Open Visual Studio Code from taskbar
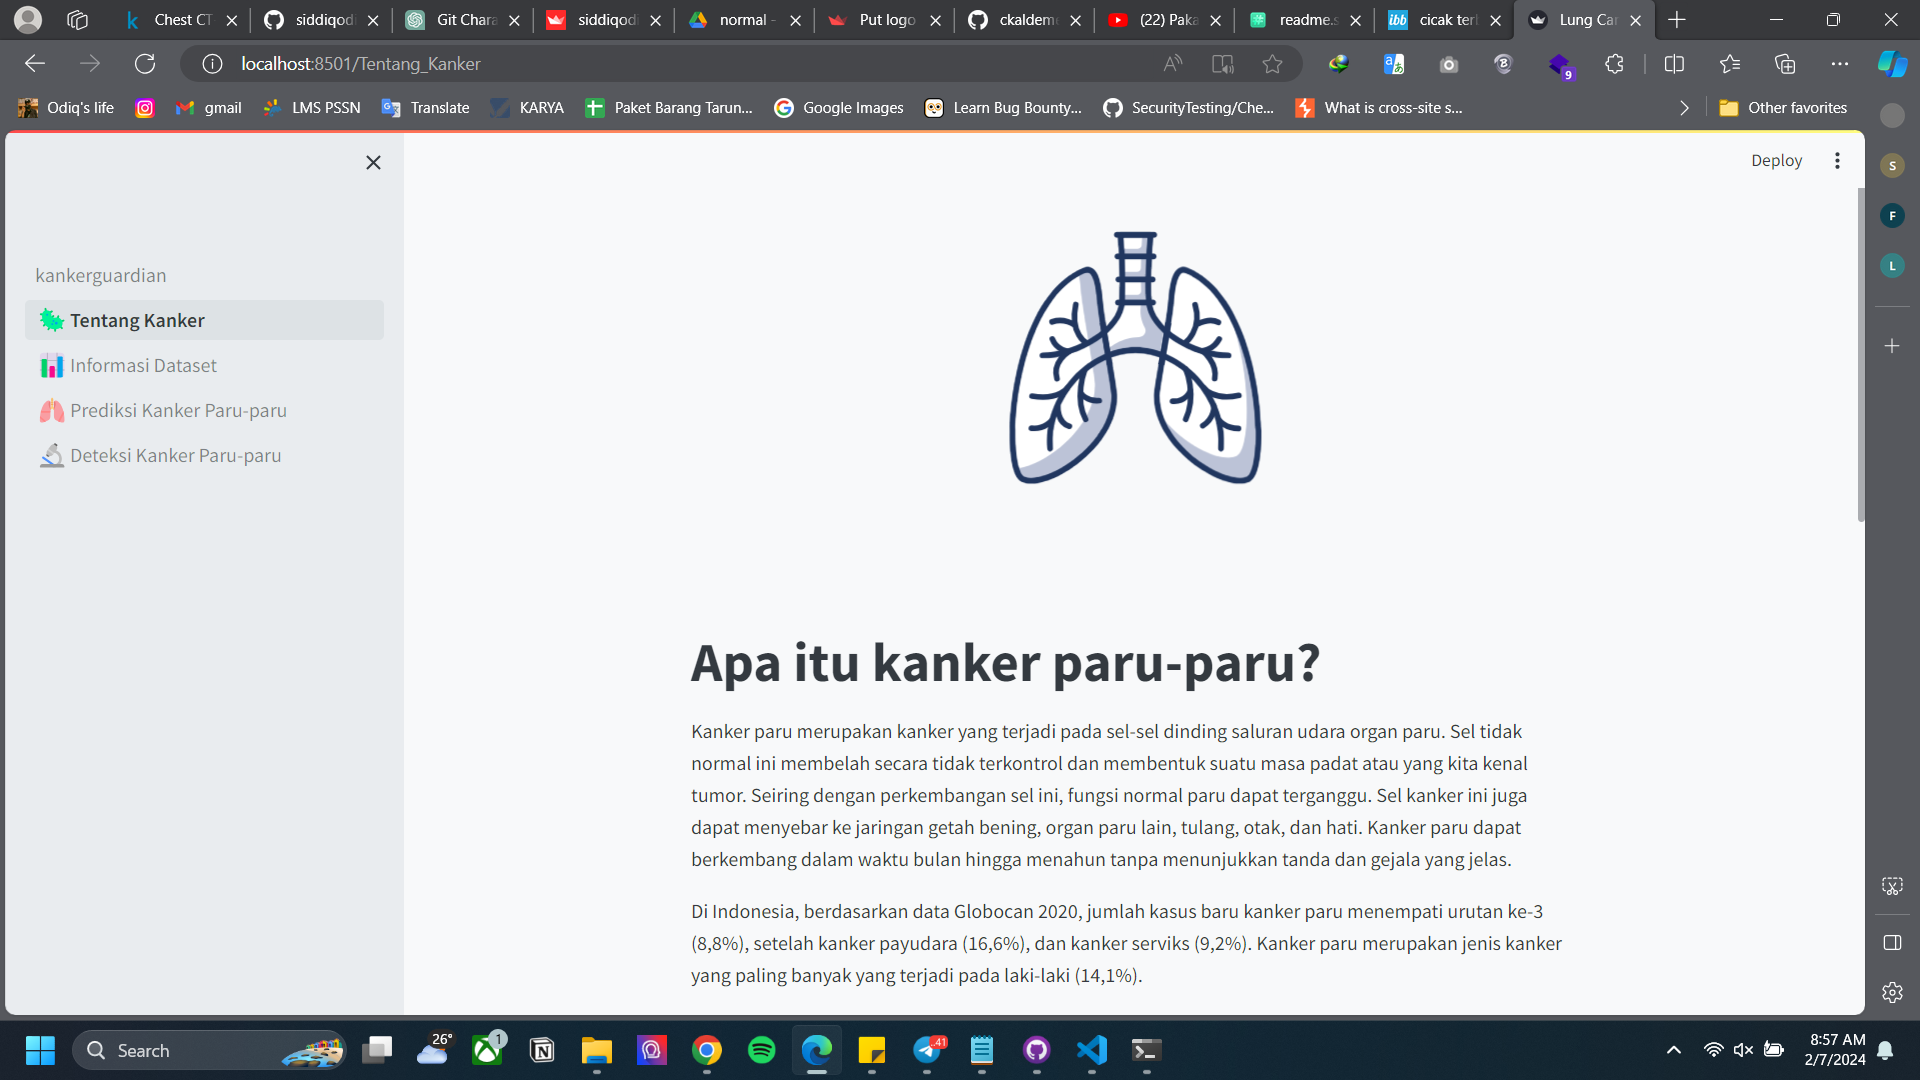Screen dimensions: 1920x1080 pos(1092,1050)
